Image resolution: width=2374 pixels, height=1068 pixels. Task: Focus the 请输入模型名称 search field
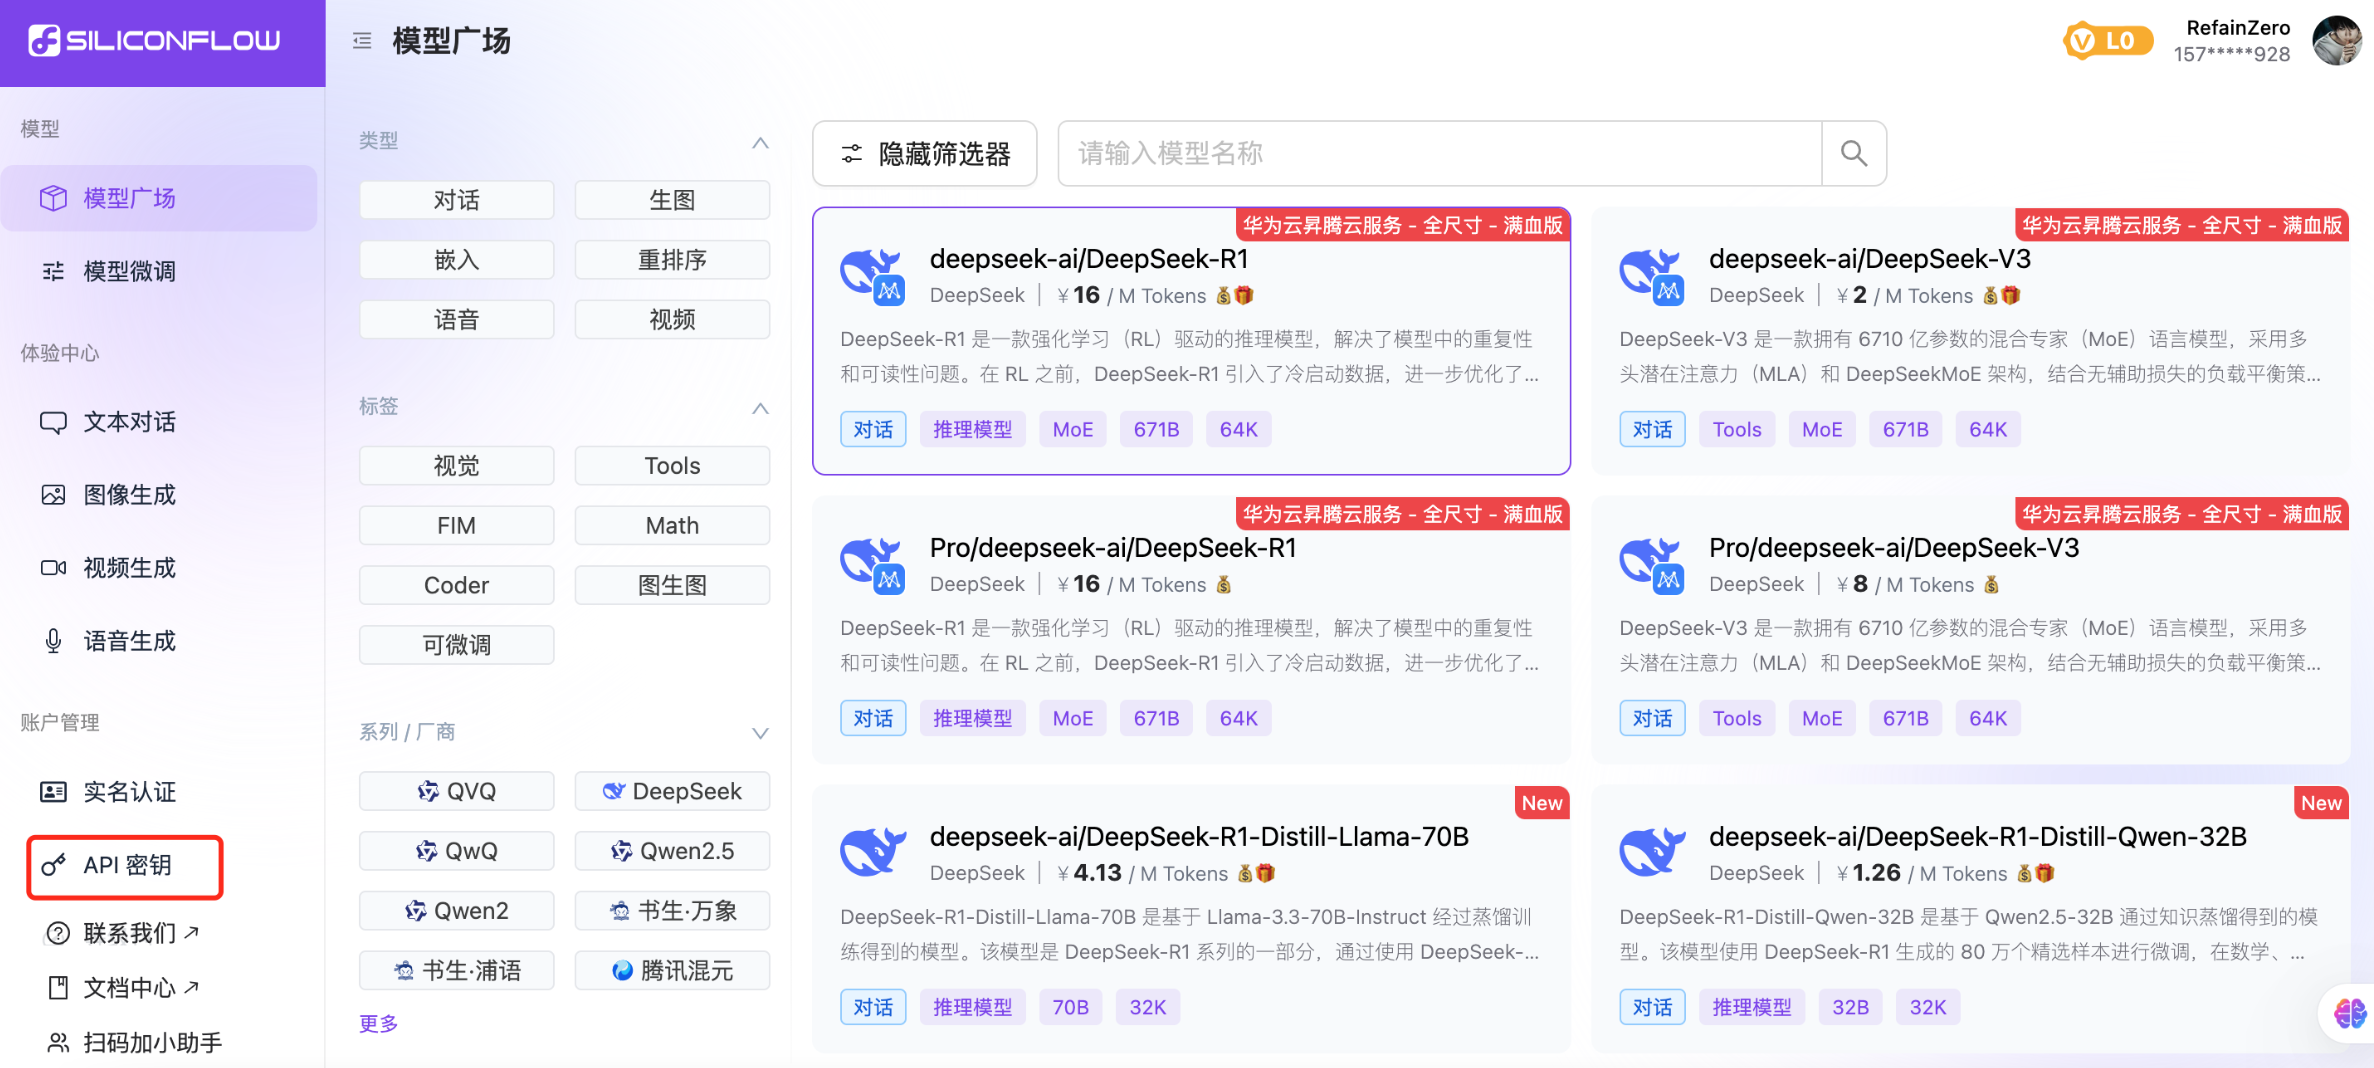pyautogui.click(x=1440, y=153)
